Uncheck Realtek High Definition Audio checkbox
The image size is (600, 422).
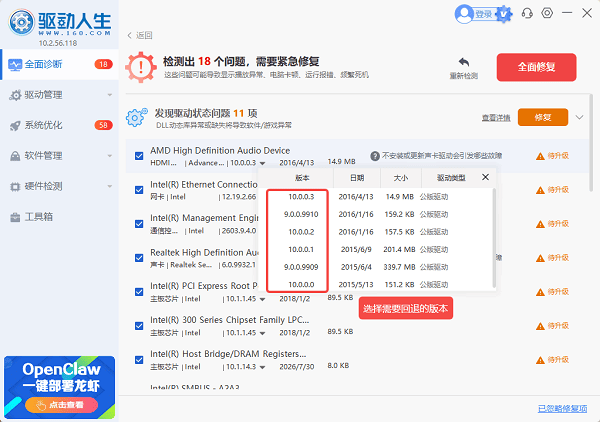(139, 258)
